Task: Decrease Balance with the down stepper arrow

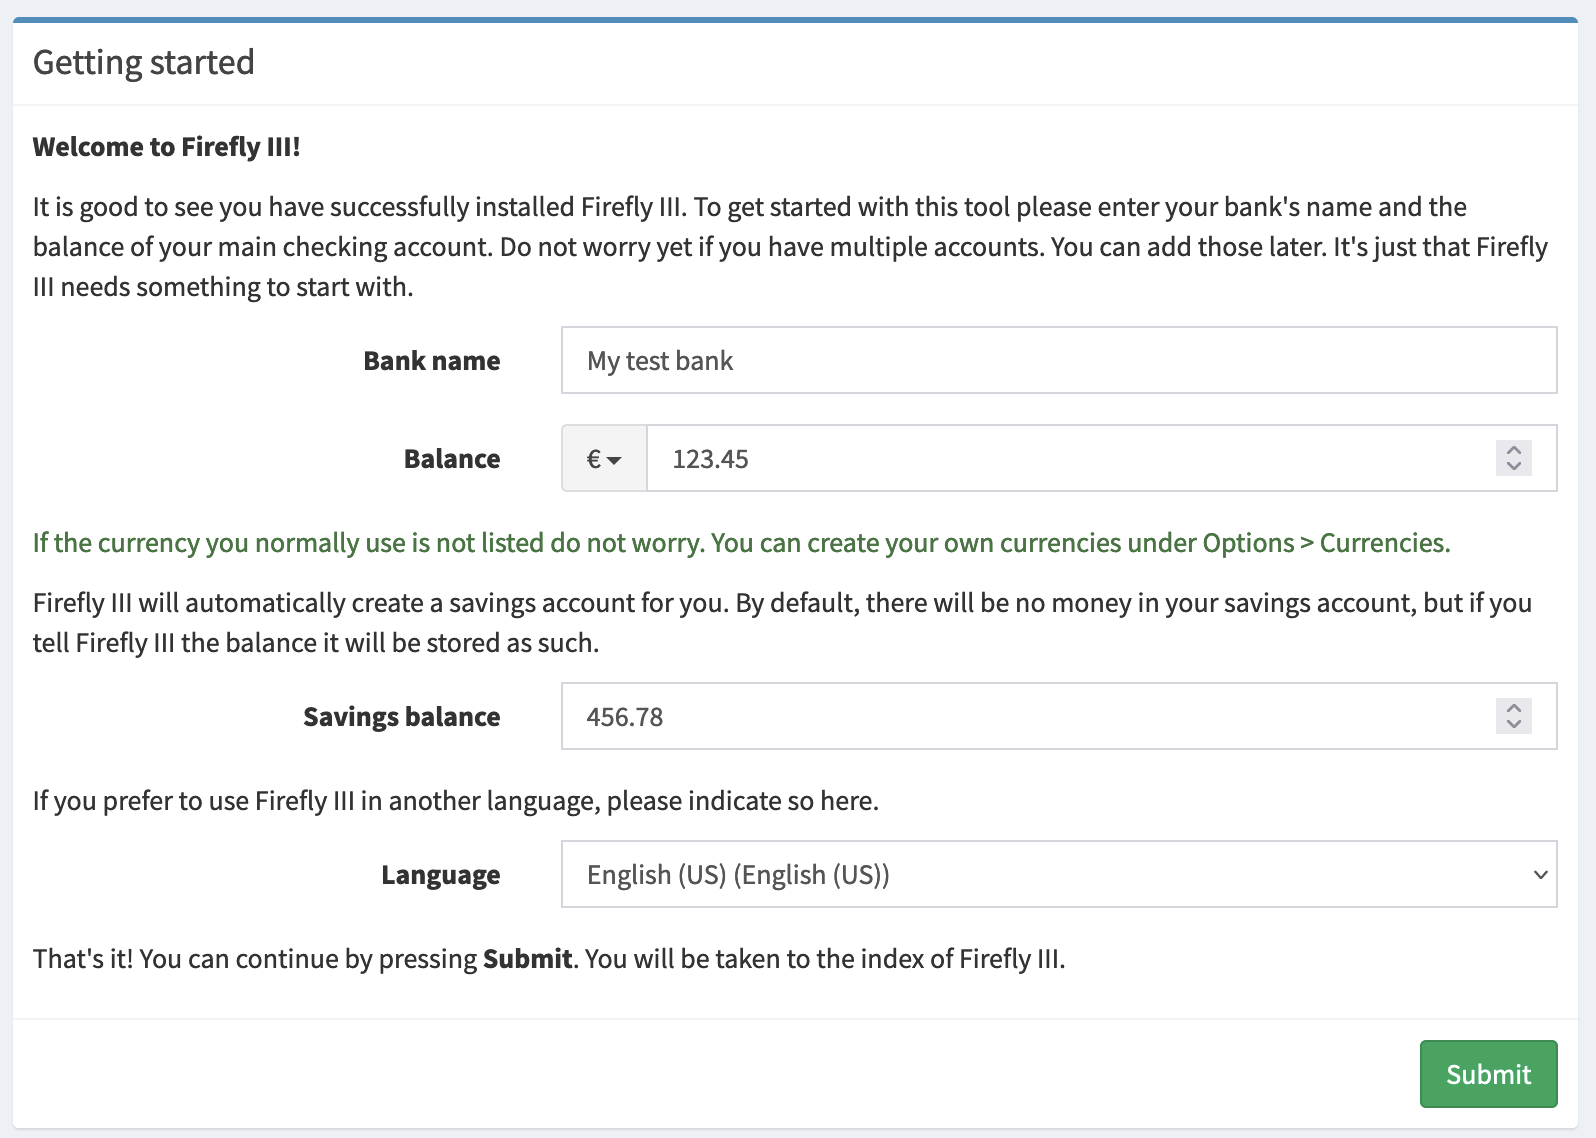Action: pyautogui.click(x=1513, y=466)
